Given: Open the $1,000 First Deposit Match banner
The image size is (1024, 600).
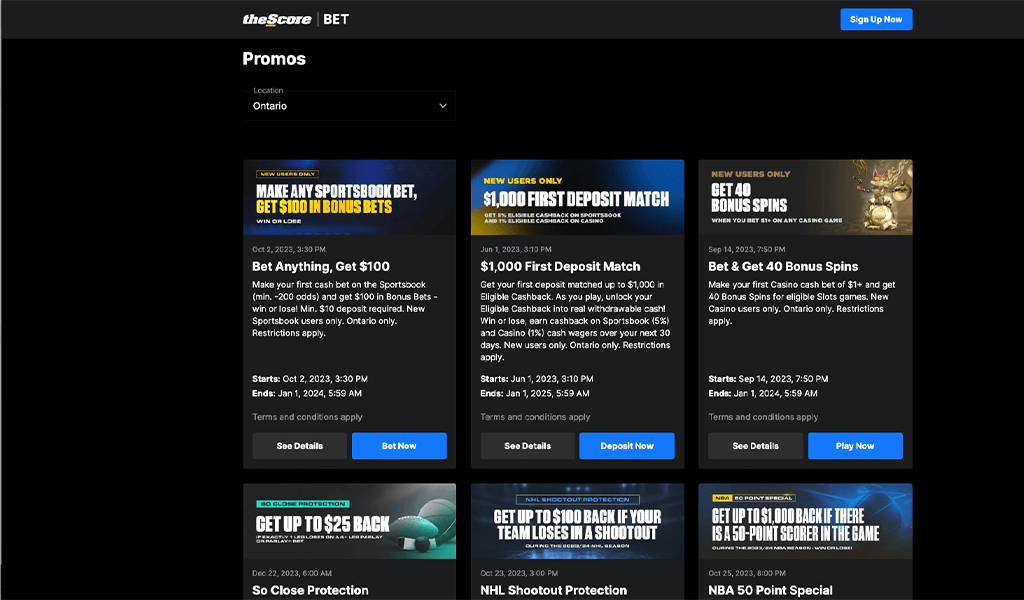Looking at the screenshot, I should click(x=577, y=197).
